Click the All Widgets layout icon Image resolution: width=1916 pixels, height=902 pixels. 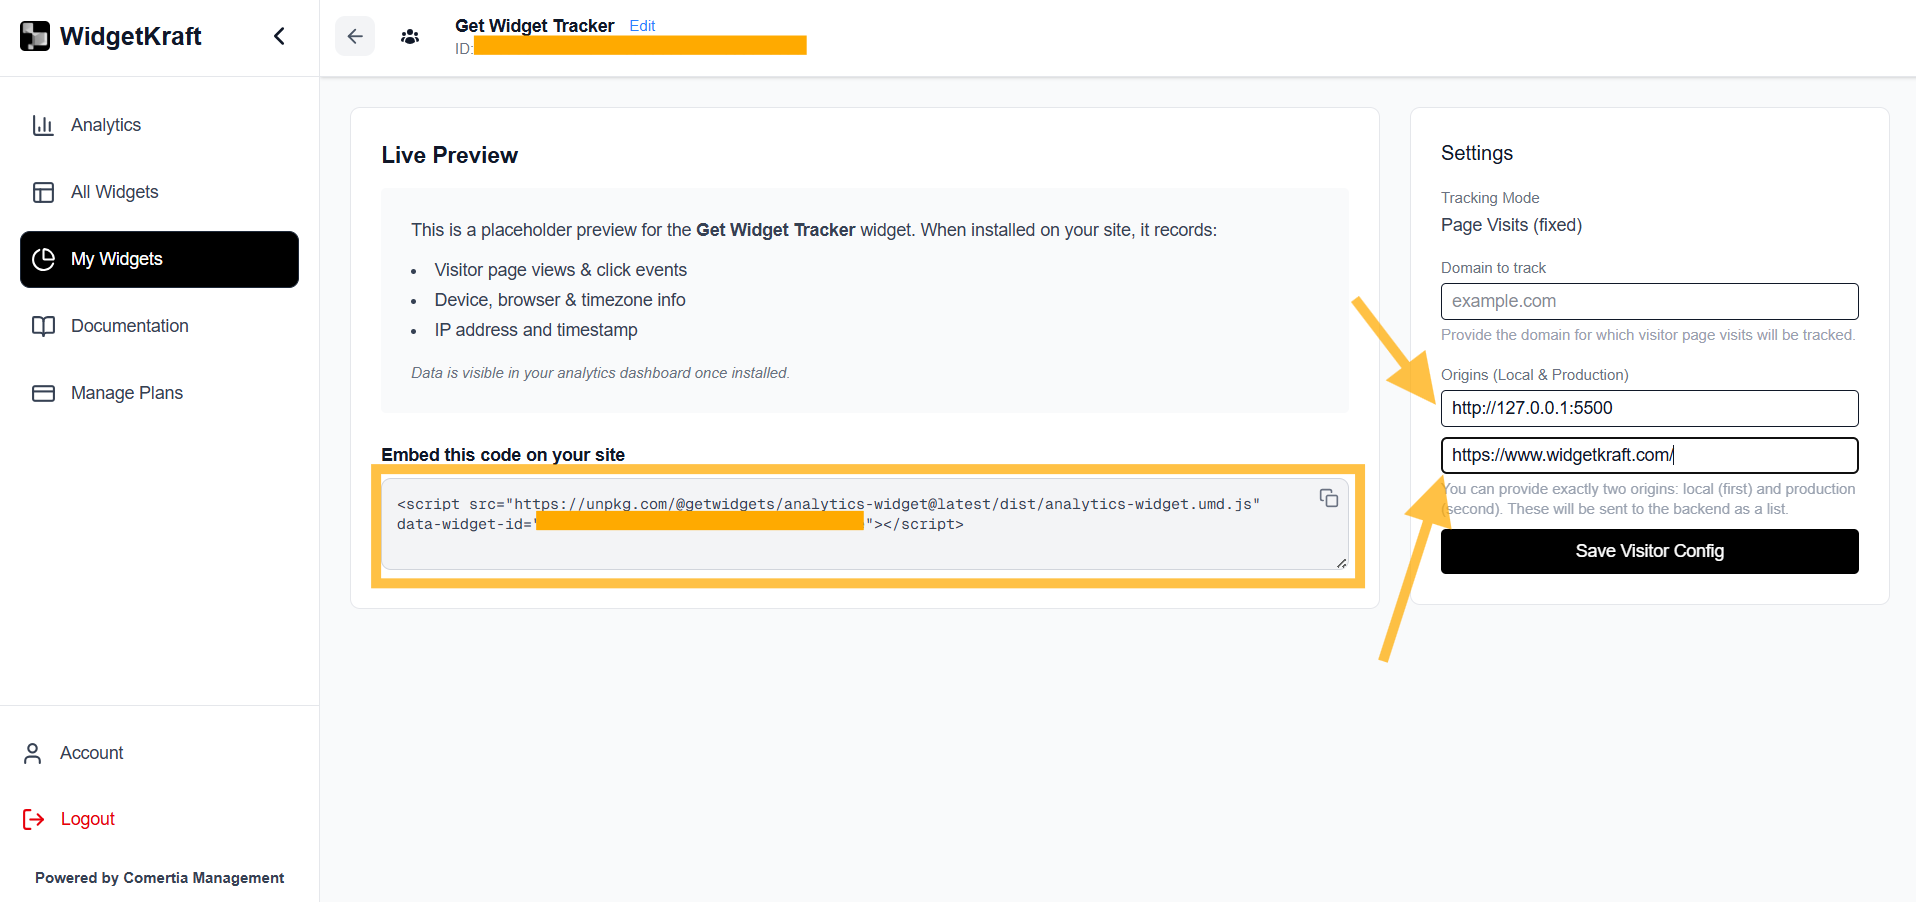[x=43, y=192]
